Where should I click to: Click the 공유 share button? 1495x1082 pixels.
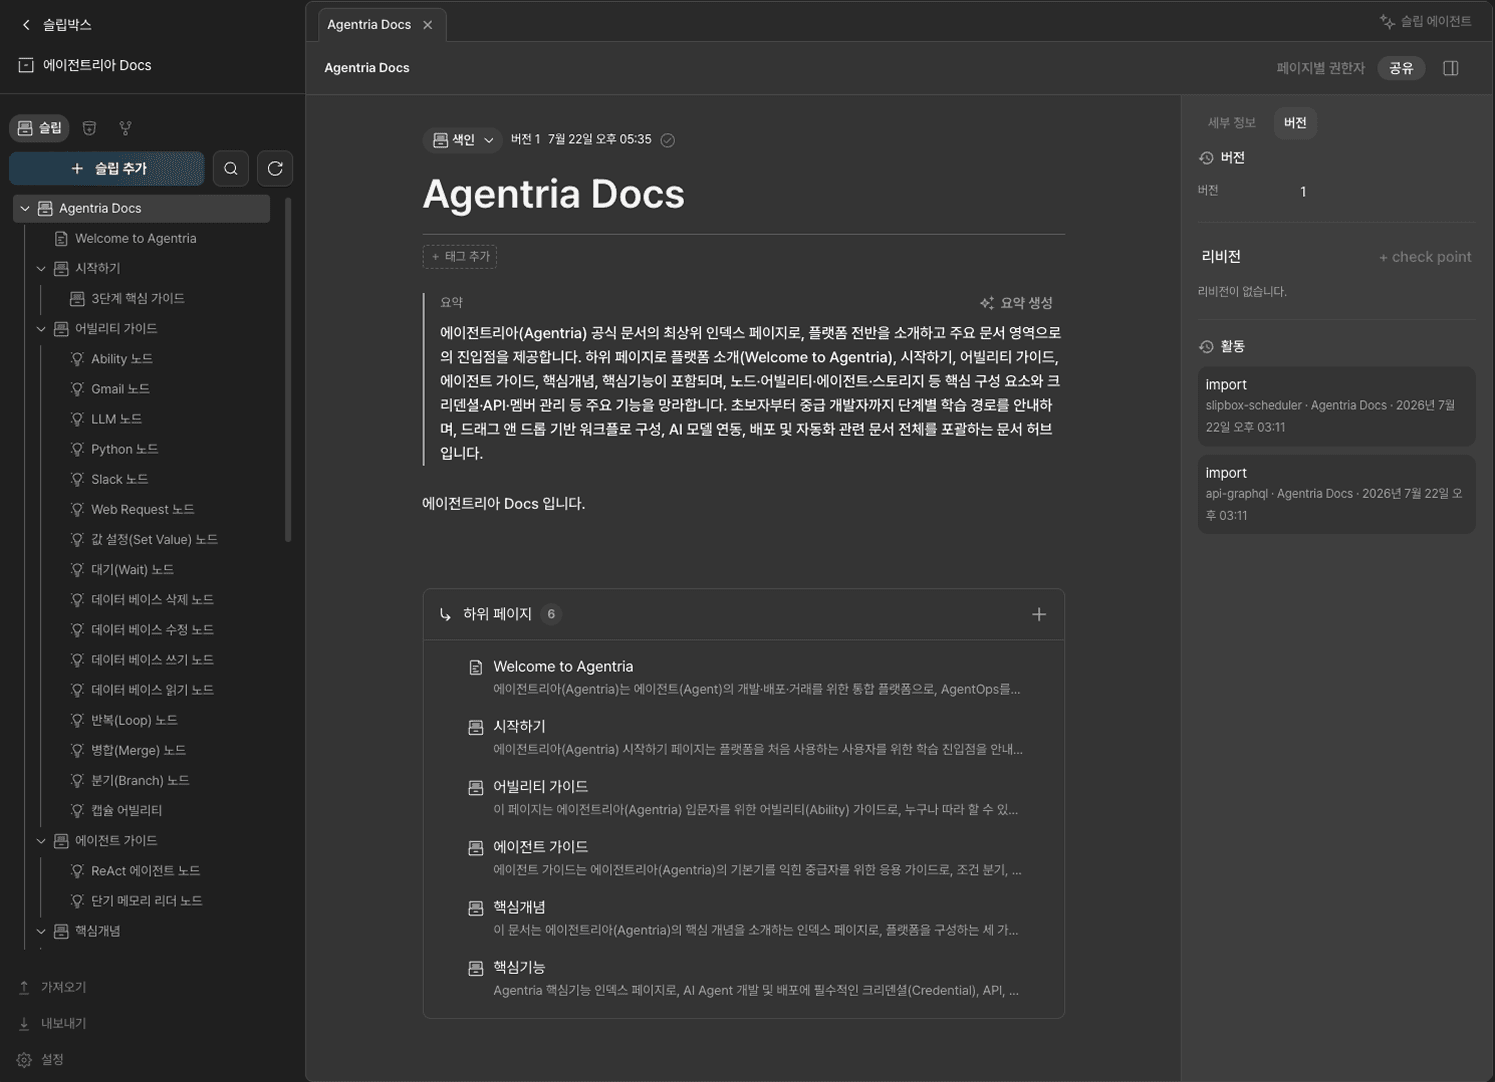point(1401,68)
